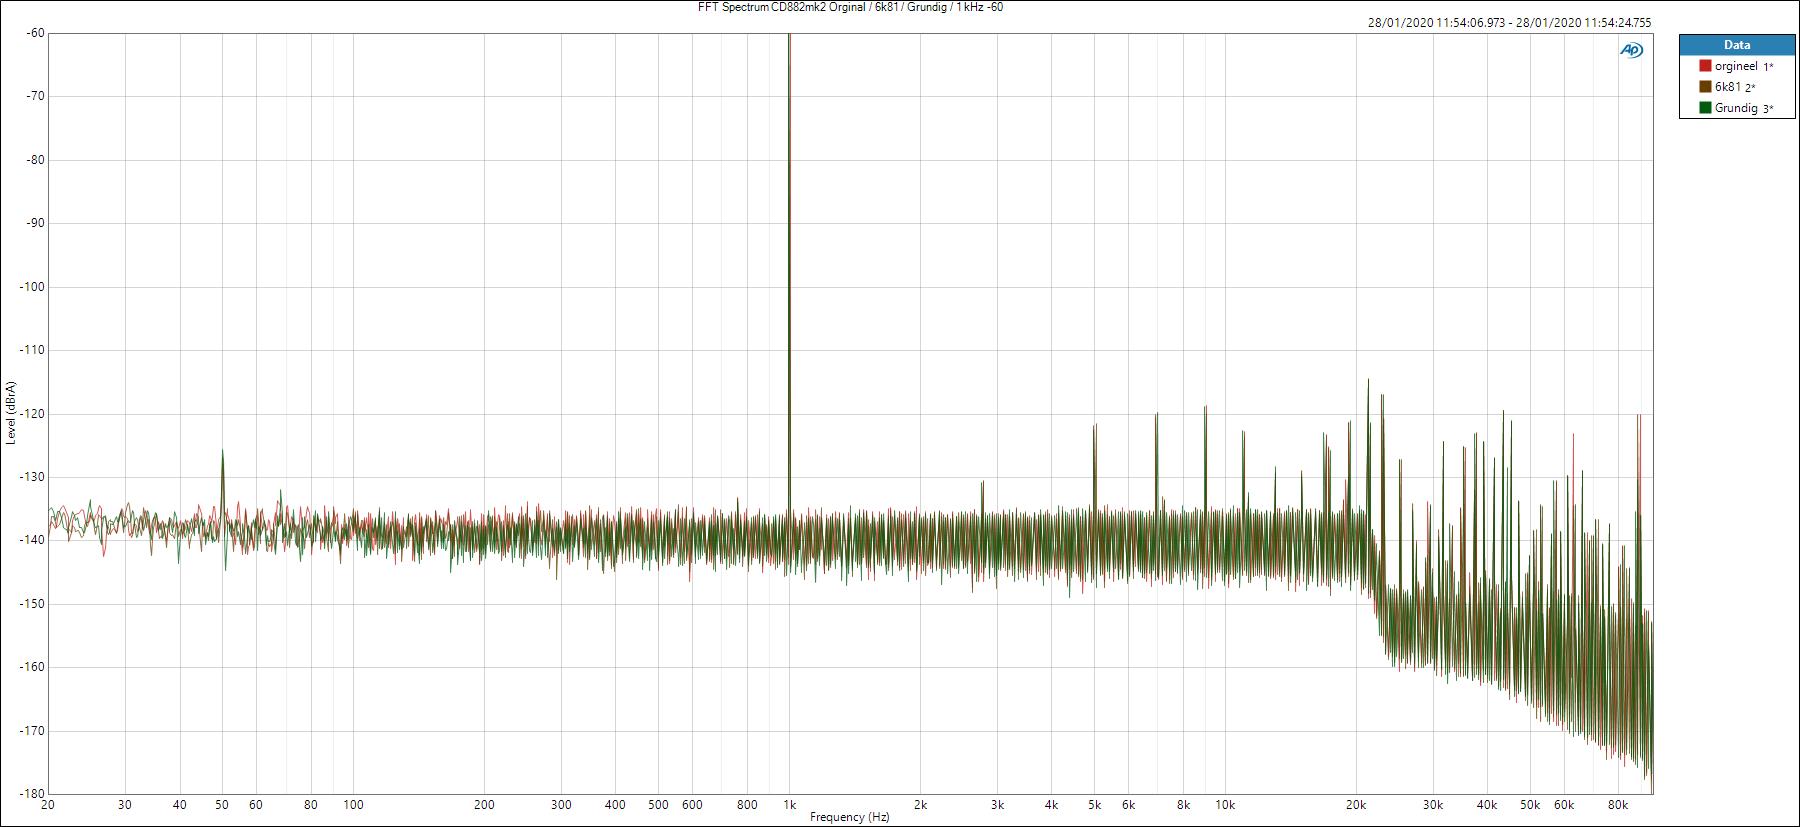Click the AP logo in the graph corner

(1631, 50)
